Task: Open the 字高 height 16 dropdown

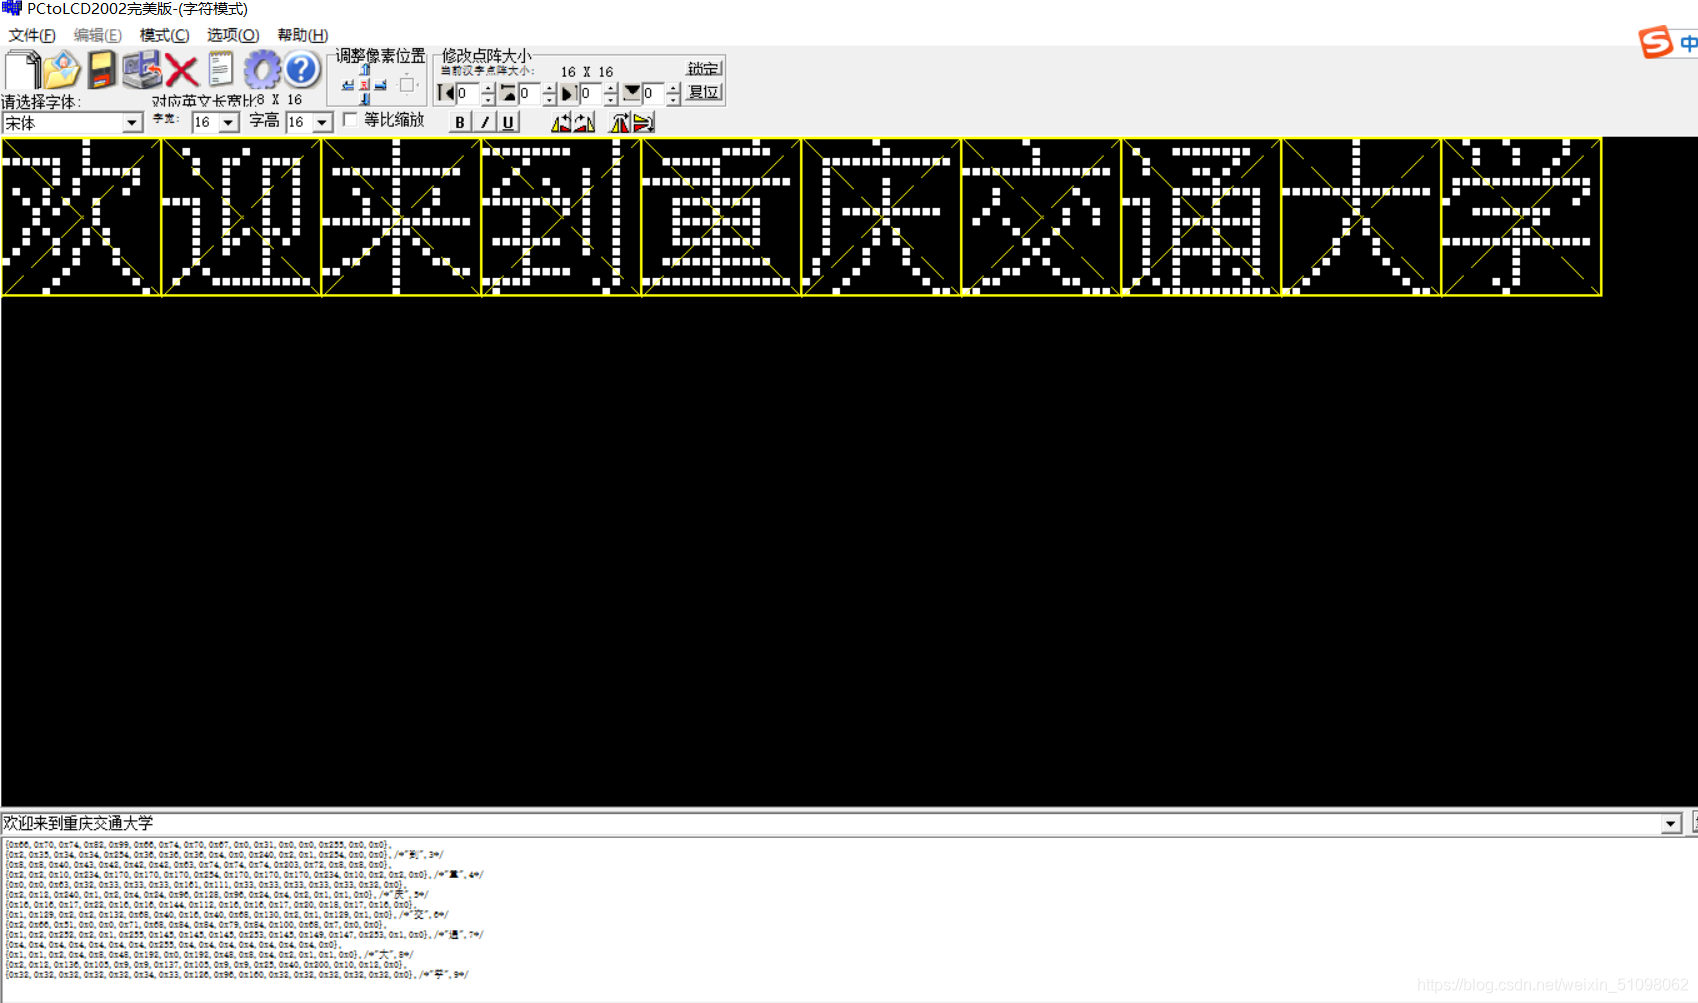Action: (x=322, y=122)
